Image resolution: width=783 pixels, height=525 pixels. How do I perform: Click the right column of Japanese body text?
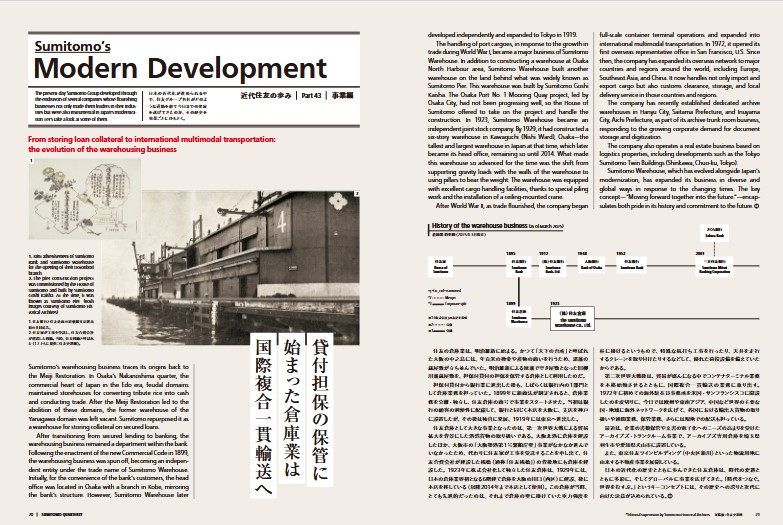pos(680,424)
